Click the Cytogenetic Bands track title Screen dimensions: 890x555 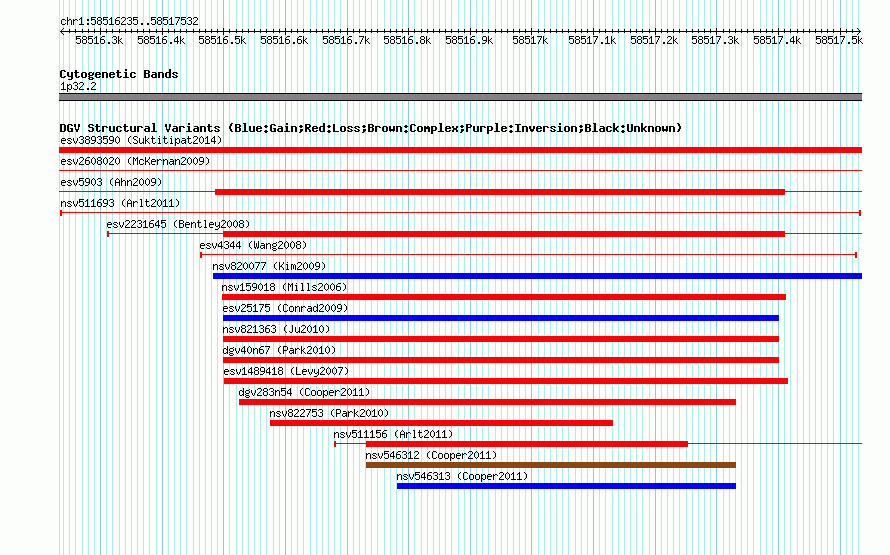(119, 74)
